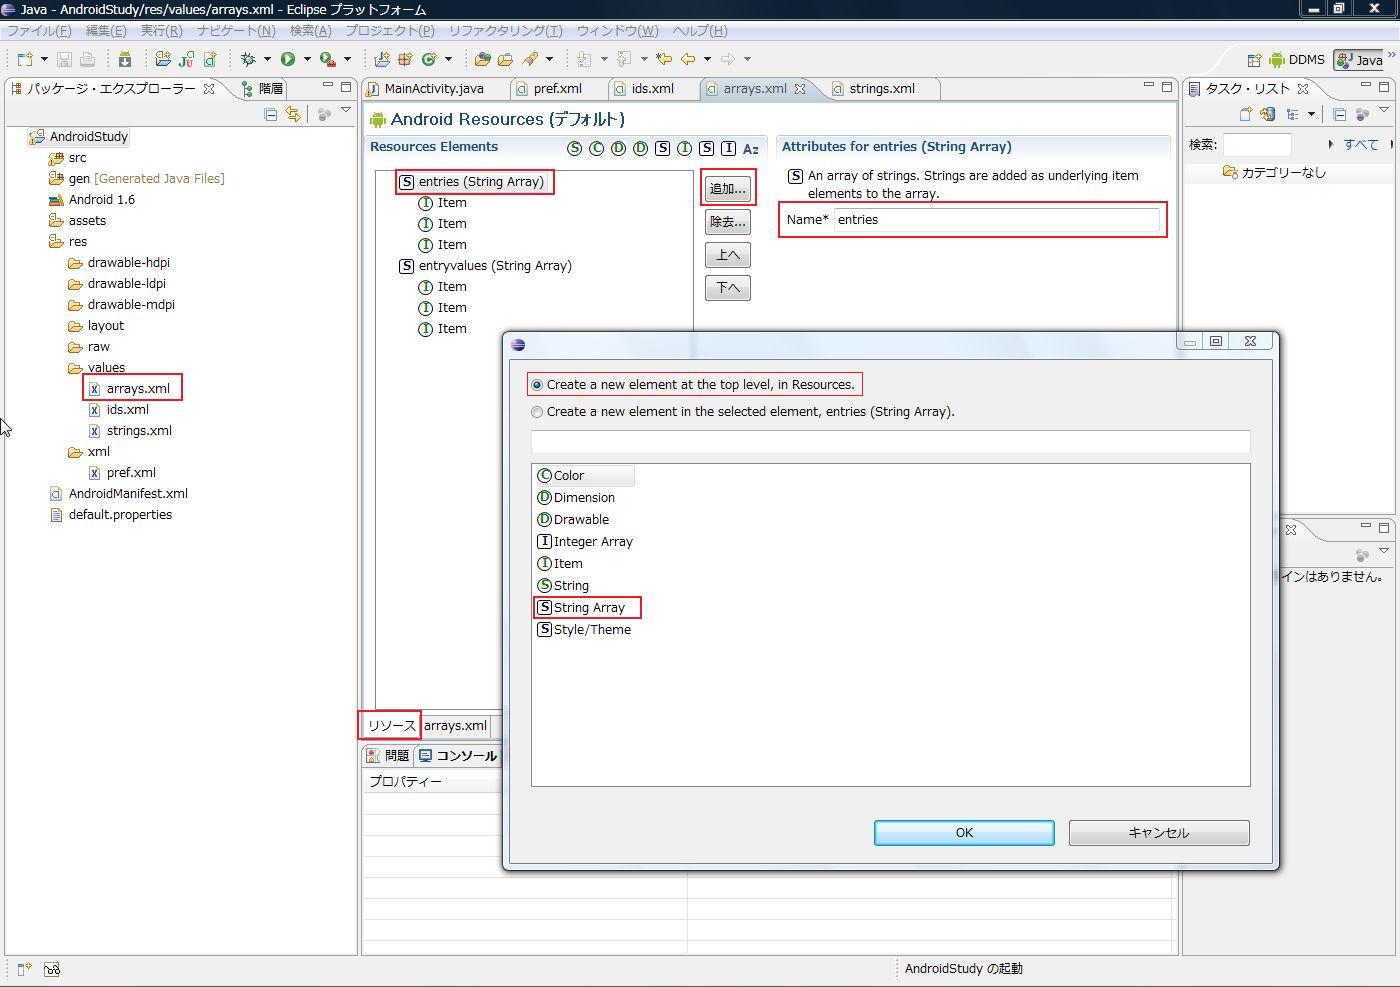
Task: Click the Open Task folder toolbar icon
Action: 506,60
